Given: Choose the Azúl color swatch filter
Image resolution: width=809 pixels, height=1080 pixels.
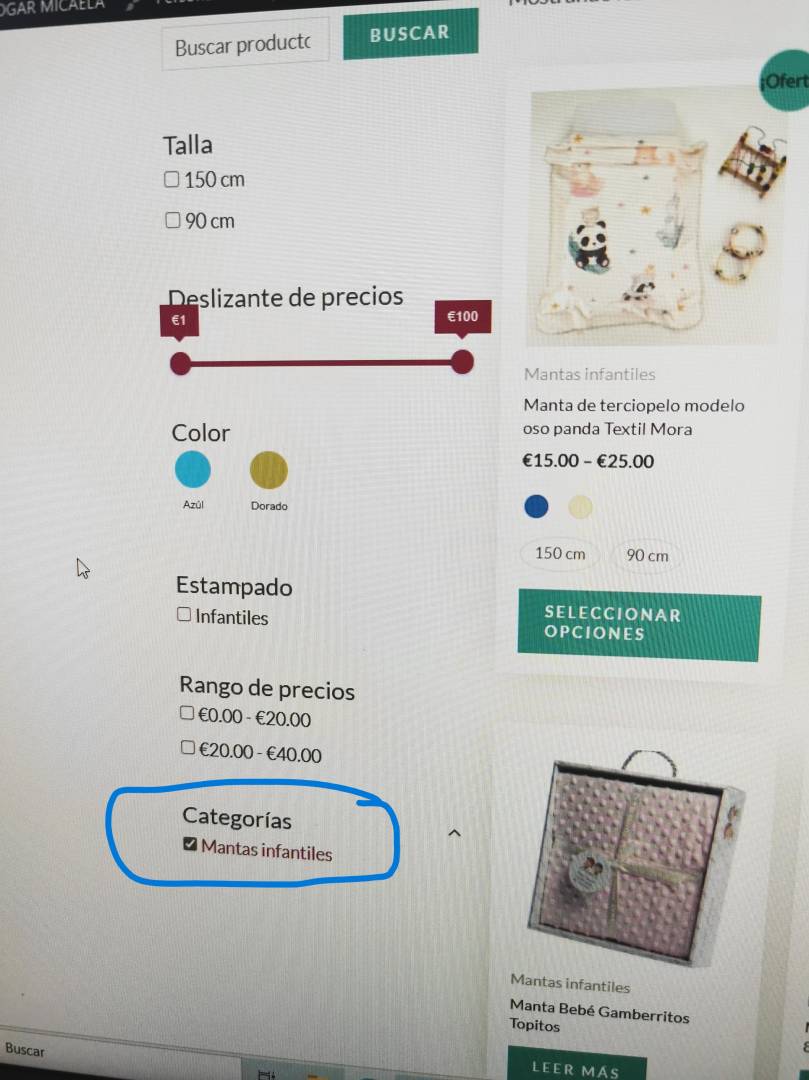Looking at the screenshot, I should coord(193,470).
